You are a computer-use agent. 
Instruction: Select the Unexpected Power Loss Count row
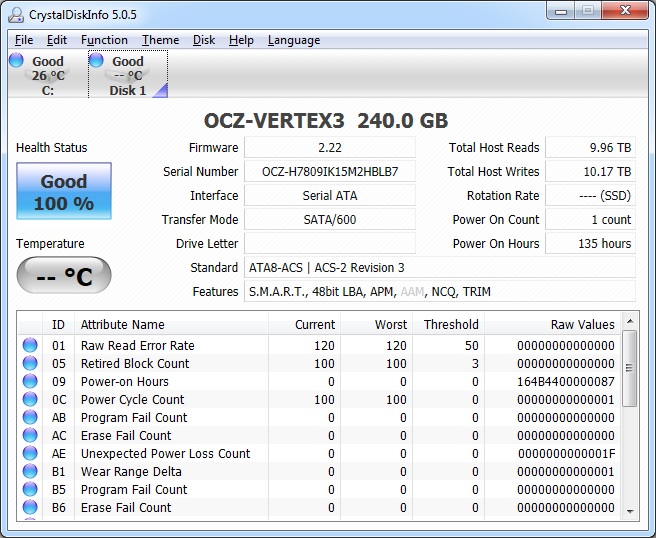(x=319, y=453)
